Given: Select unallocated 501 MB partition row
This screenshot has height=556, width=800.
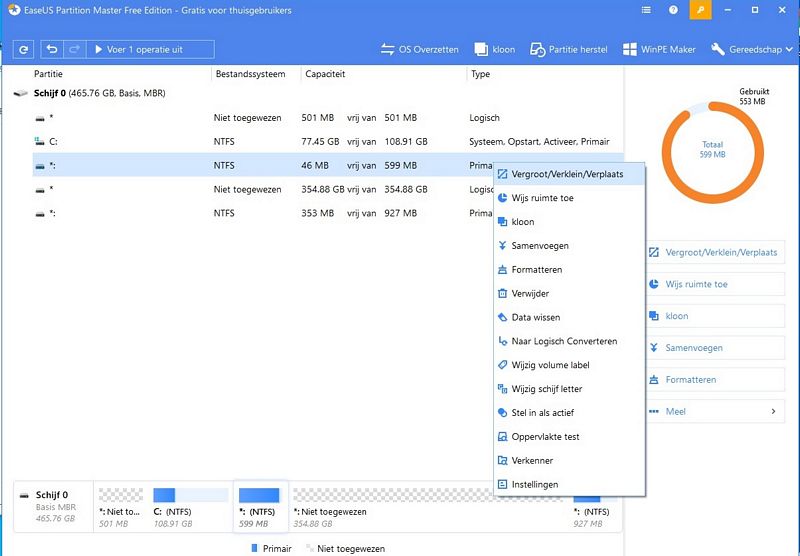Looking at the screenshot, I should click(328, 118).
